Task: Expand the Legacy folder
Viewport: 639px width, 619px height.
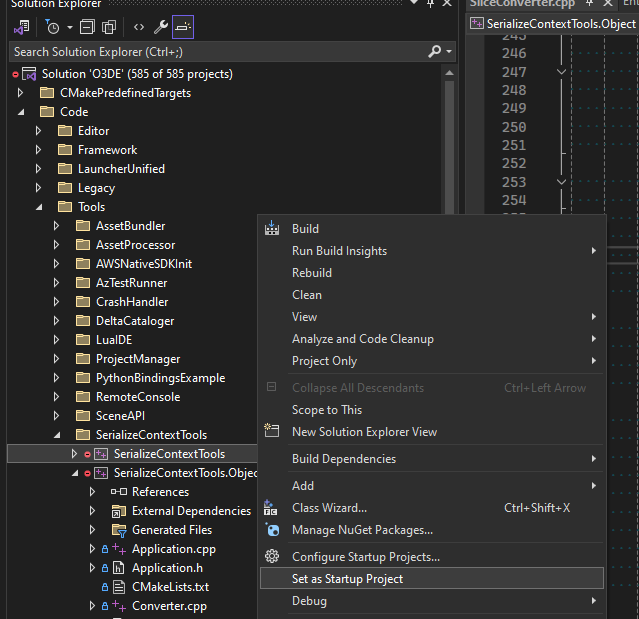Action: (38, 188)
